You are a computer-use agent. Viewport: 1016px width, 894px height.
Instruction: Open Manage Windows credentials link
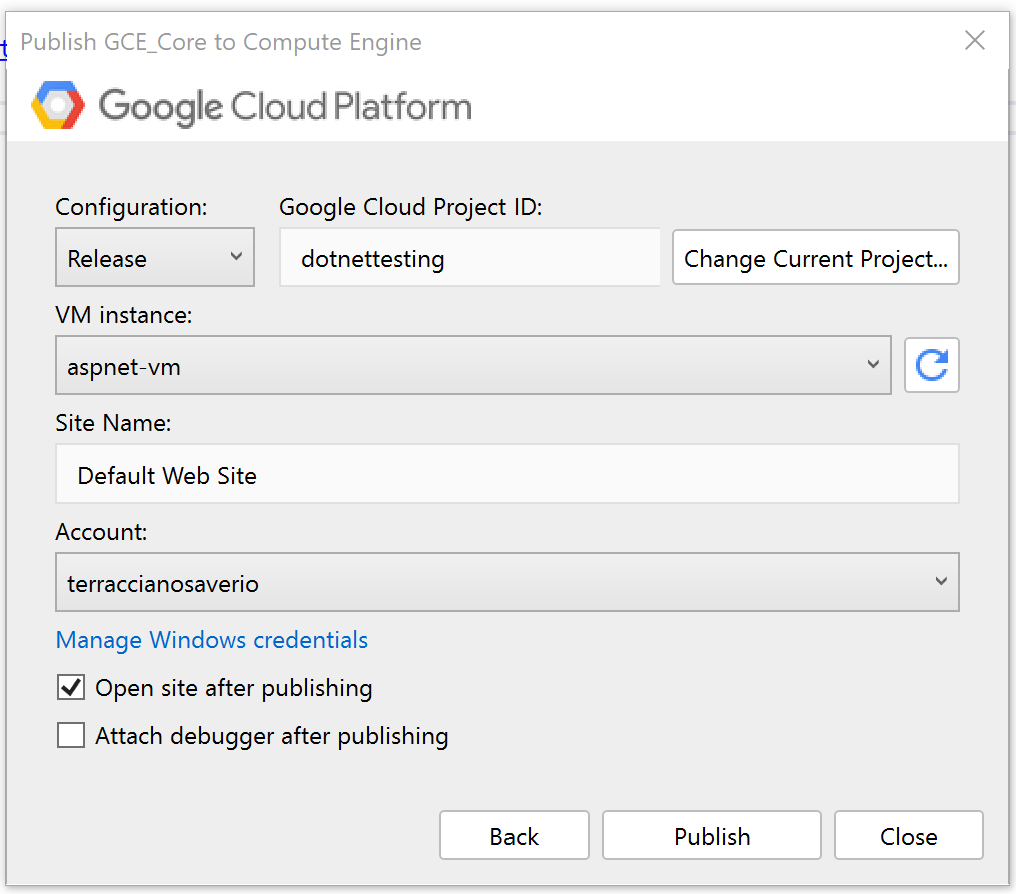pyautogui.click(x=212, y=640)
